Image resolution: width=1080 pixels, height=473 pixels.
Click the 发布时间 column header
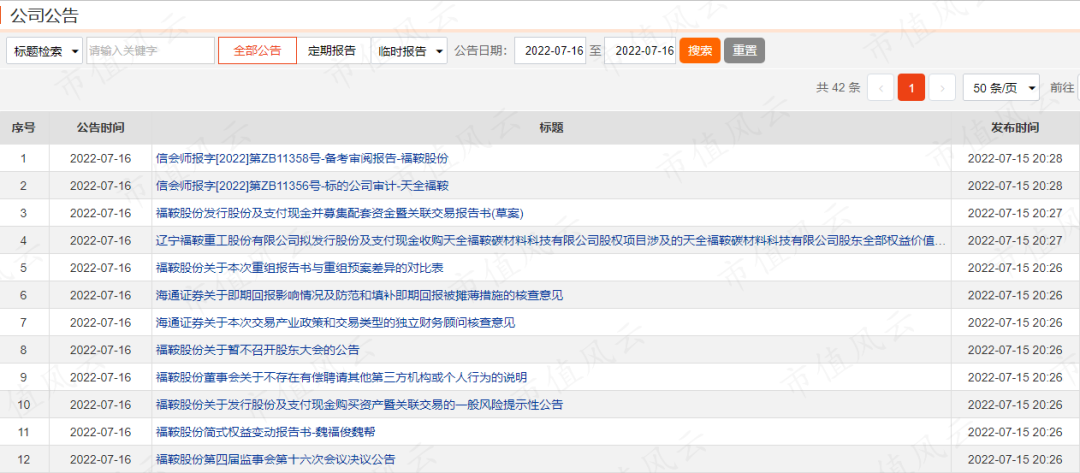(1015, 128)
